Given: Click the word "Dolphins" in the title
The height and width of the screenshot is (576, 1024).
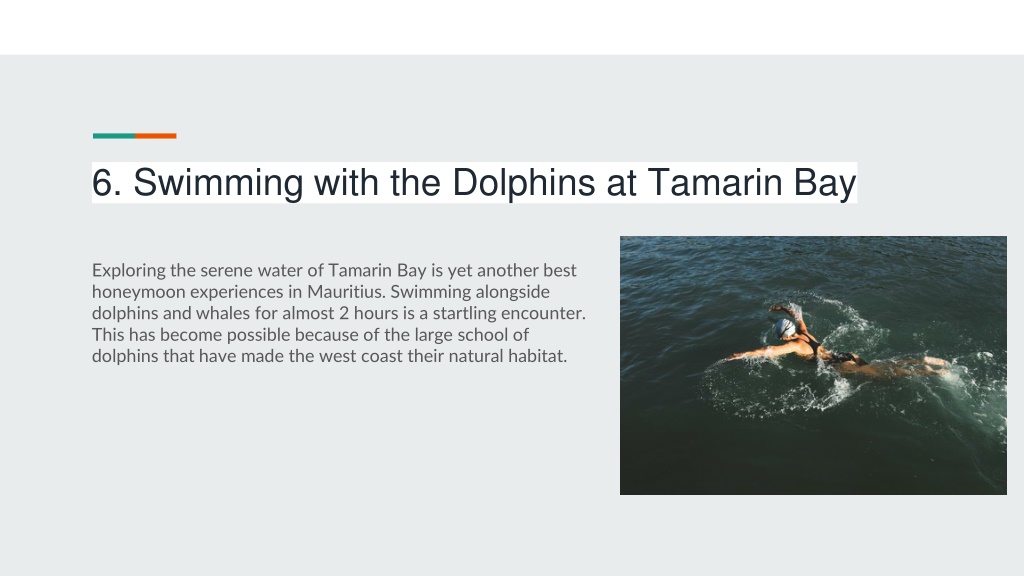Looking at the screenshot, I should (x=523, y=182).
